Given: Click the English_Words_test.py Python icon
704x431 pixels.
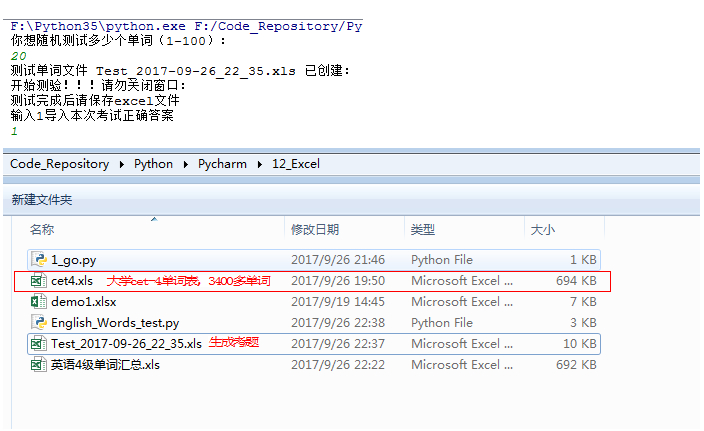Looking at the screenshot, I should 39,322.
